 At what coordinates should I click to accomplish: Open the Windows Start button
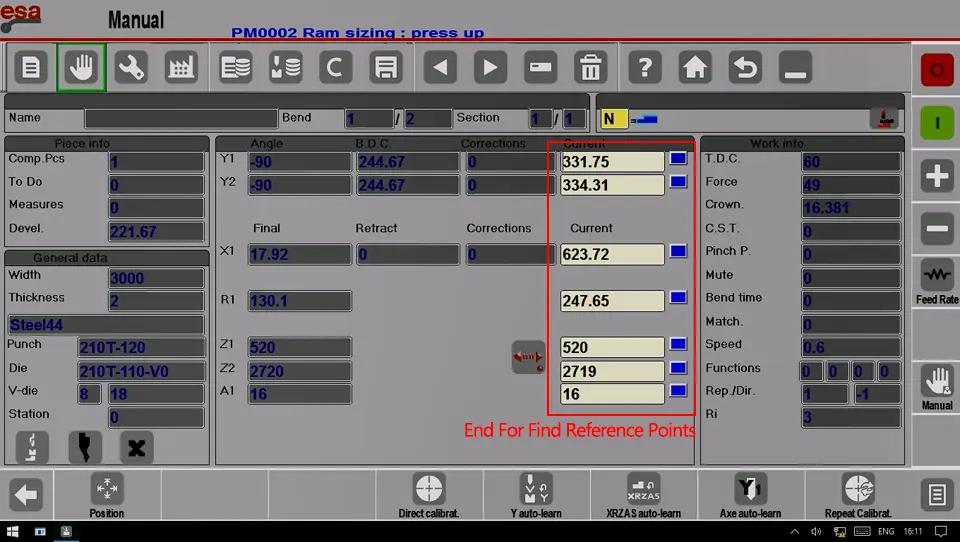tap(12, 531)
